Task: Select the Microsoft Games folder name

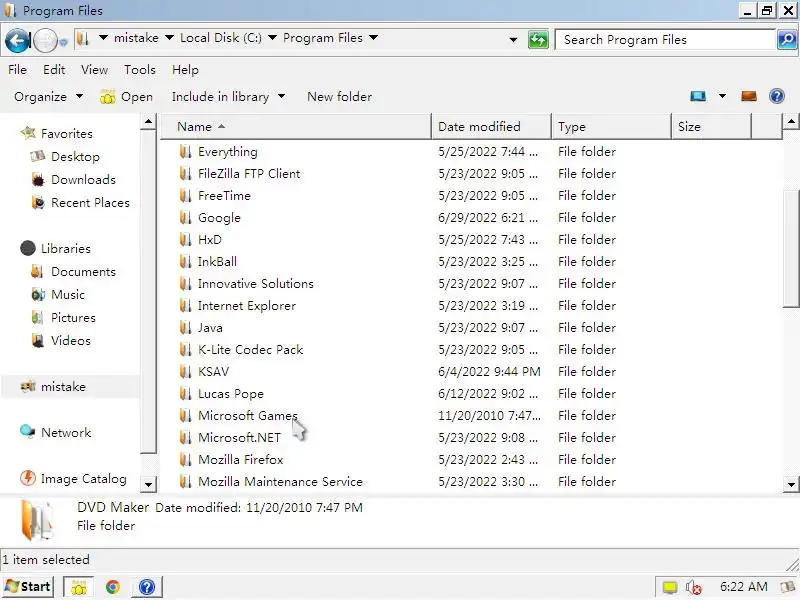Action: point(247,415)
